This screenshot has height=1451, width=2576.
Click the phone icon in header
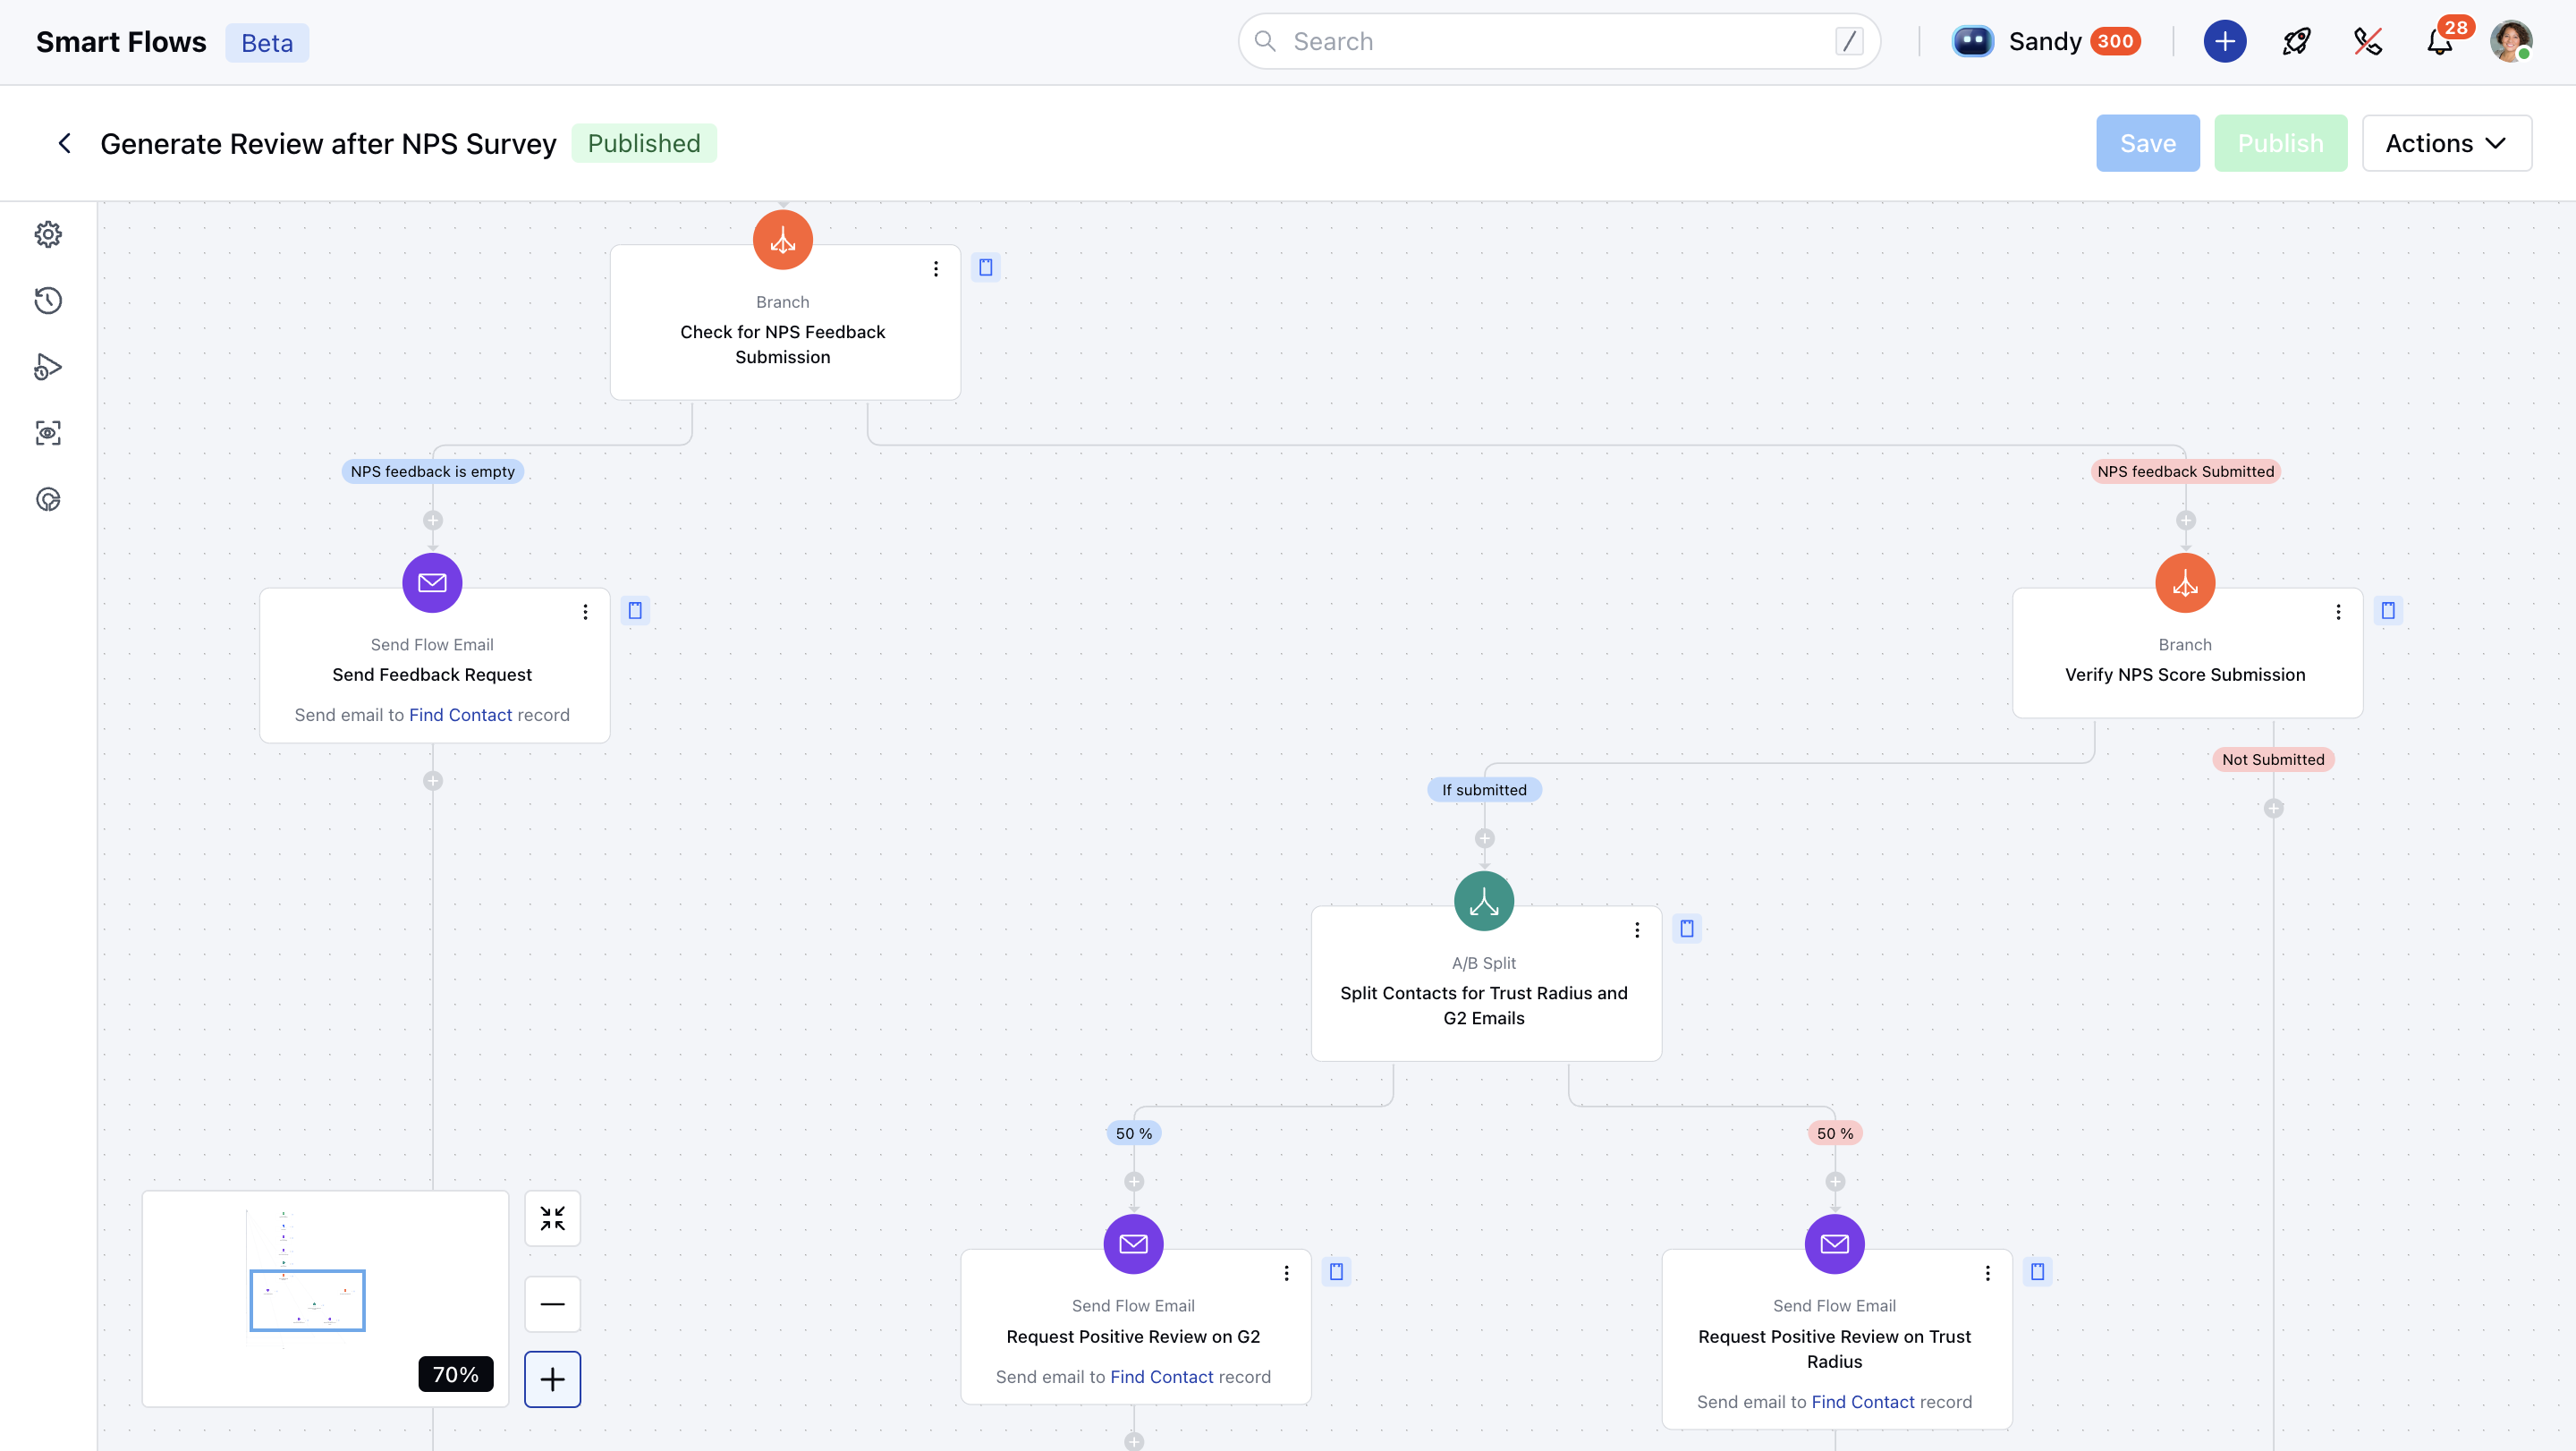tap(2367, 42)
